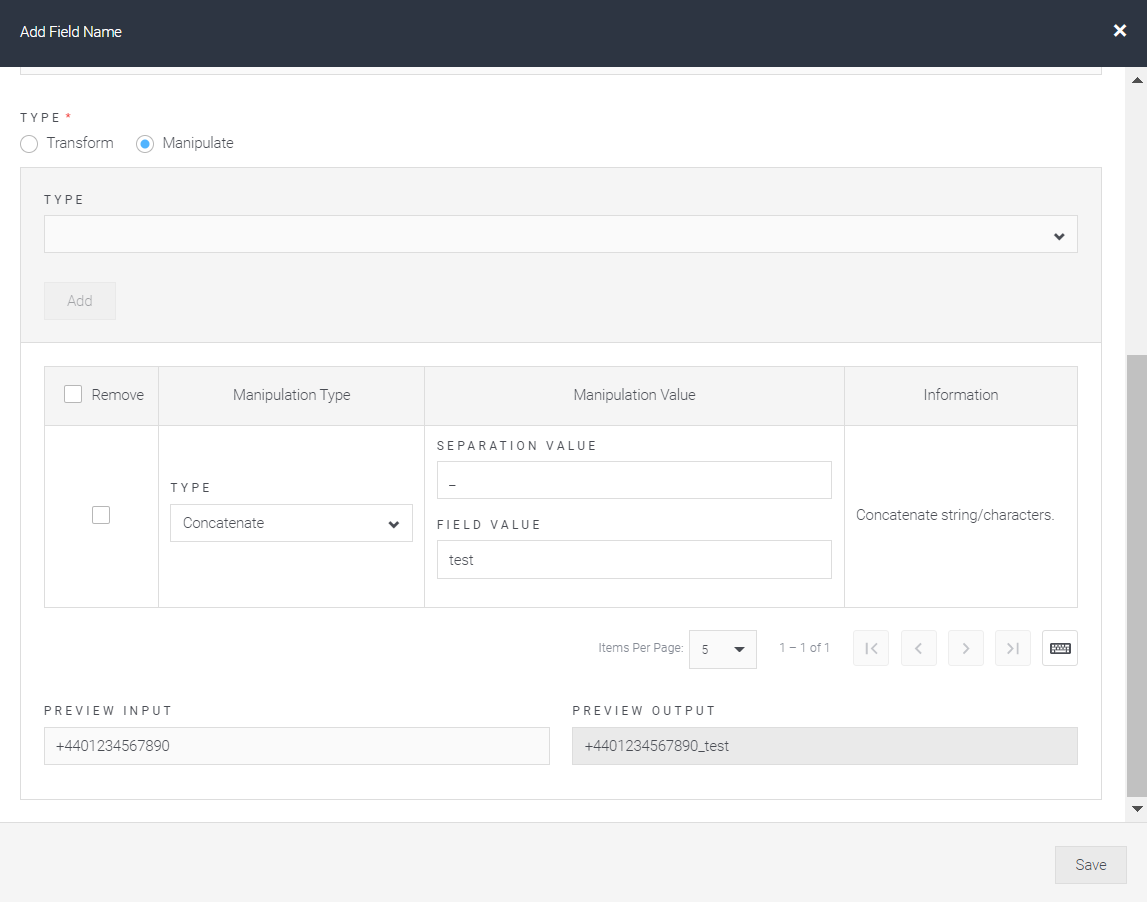Select the Manipulate radio option
This screenshot has width=1147, height=902.
(145, 143)
